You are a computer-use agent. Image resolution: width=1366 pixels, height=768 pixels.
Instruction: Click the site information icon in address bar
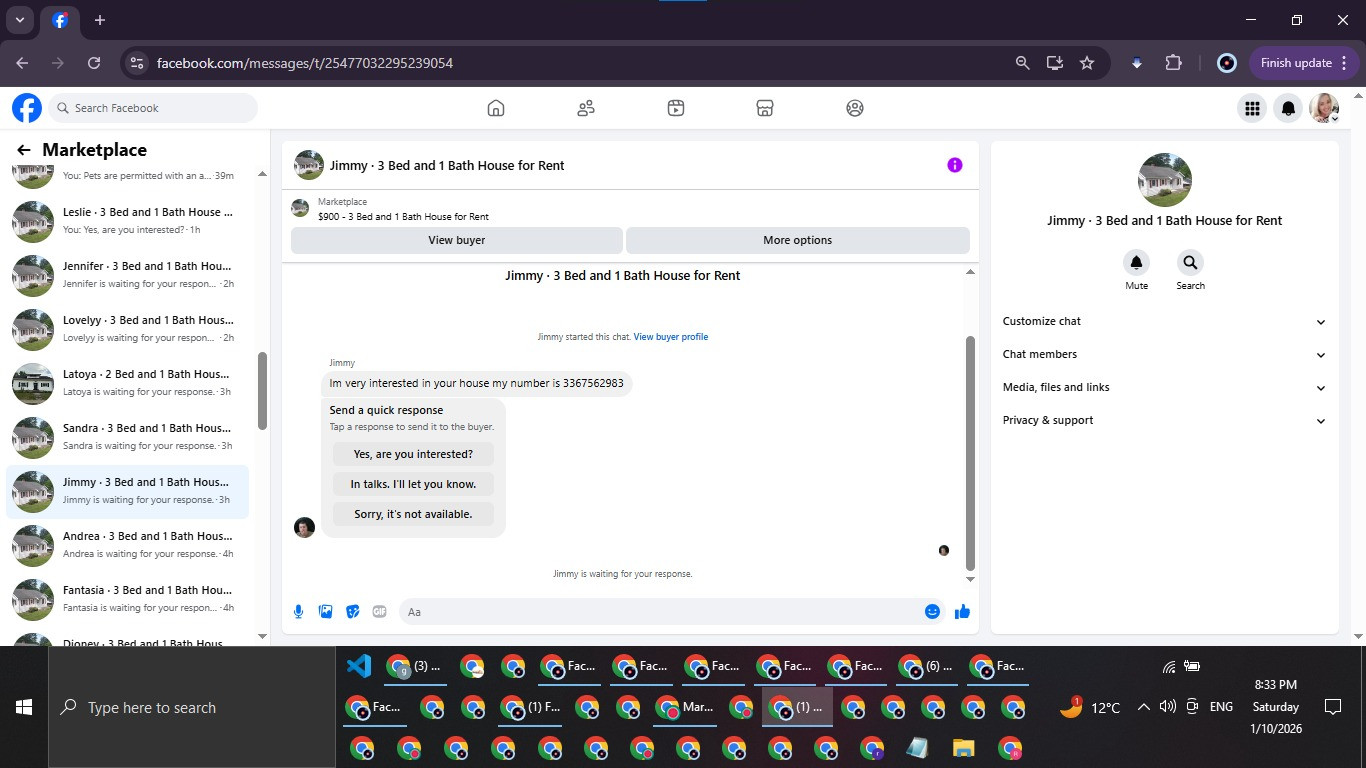click(x=137, y=63)
